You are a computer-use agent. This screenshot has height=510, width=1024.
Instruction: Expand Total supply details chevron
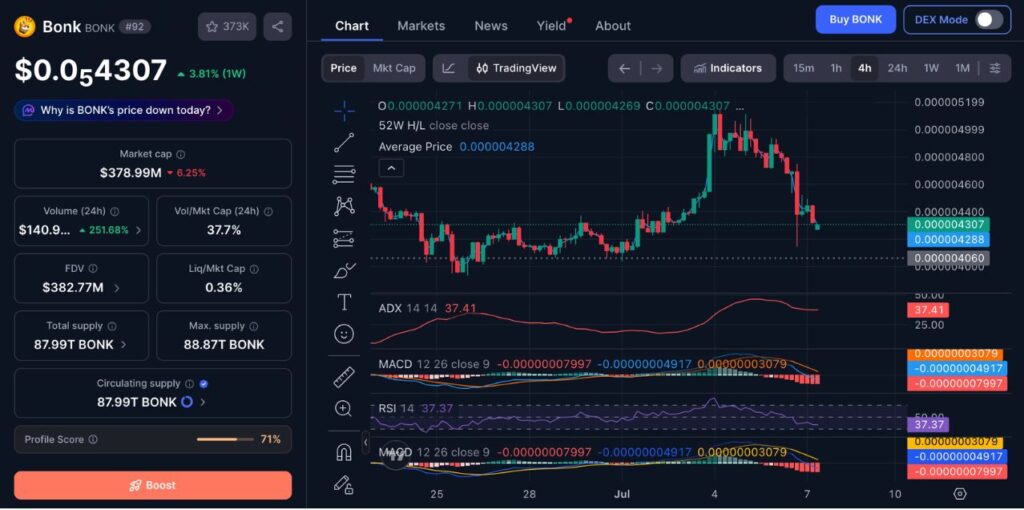click(x=124, y=344)
